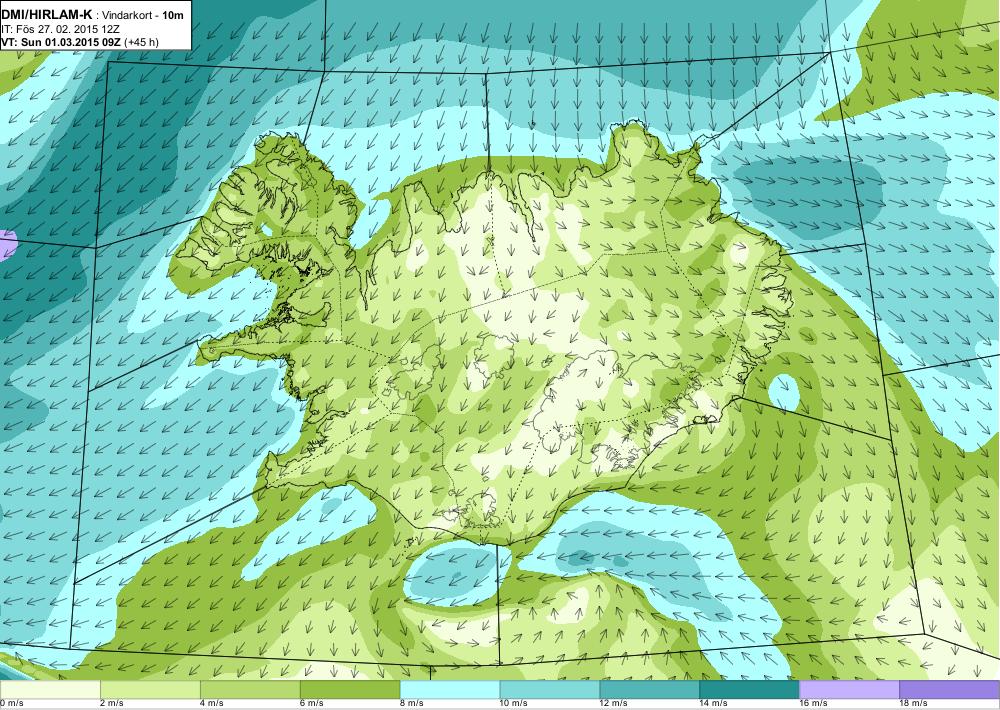The height and width of the screenshot is (710, 1000).
Task: Click the "Vindarkort - 10m" label
Action: (x=143, y=15)
